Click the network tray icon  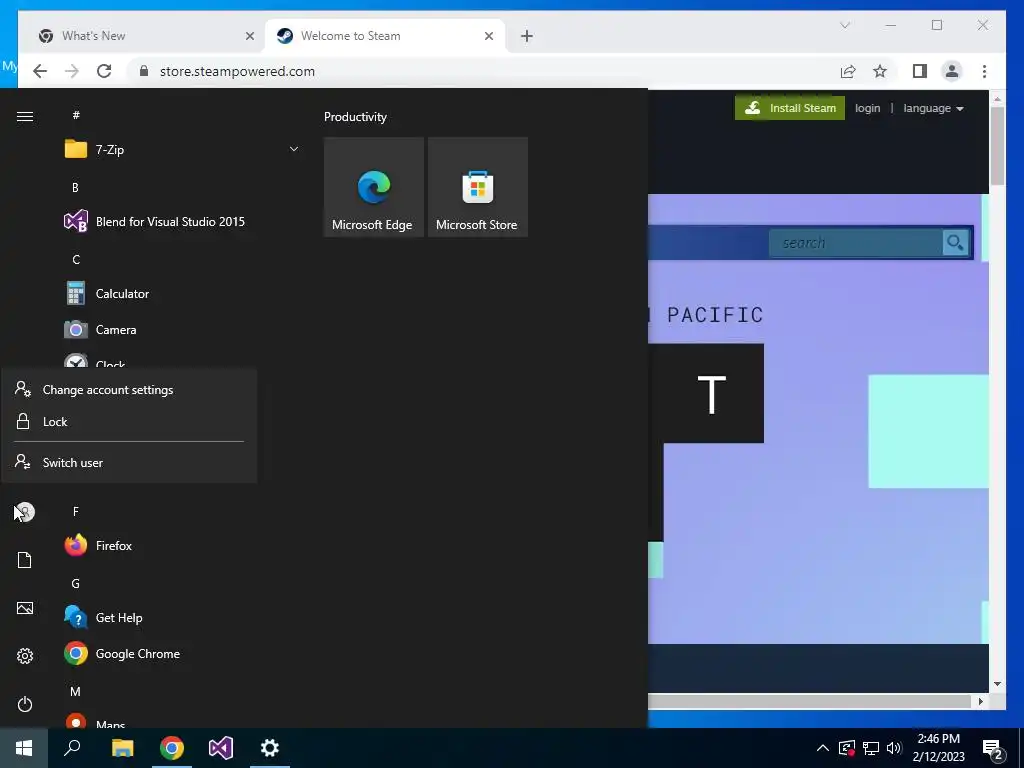(871, 748)
